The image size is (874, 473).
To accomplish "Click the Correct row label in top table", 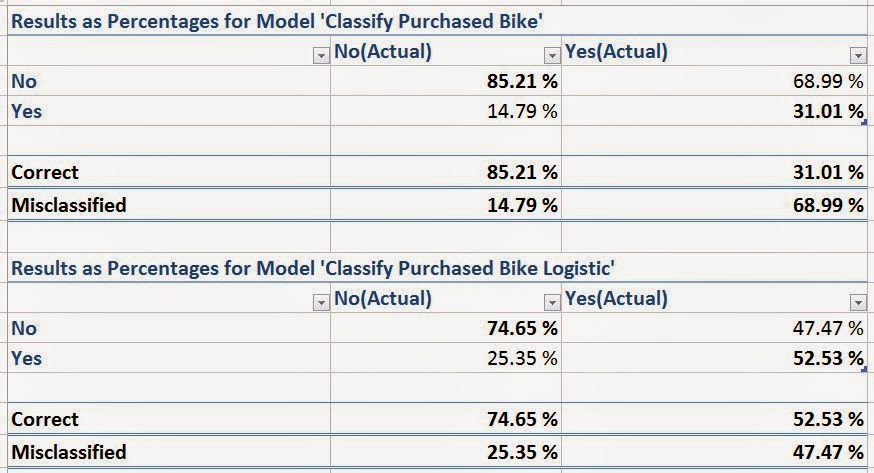I will (45, 172).
